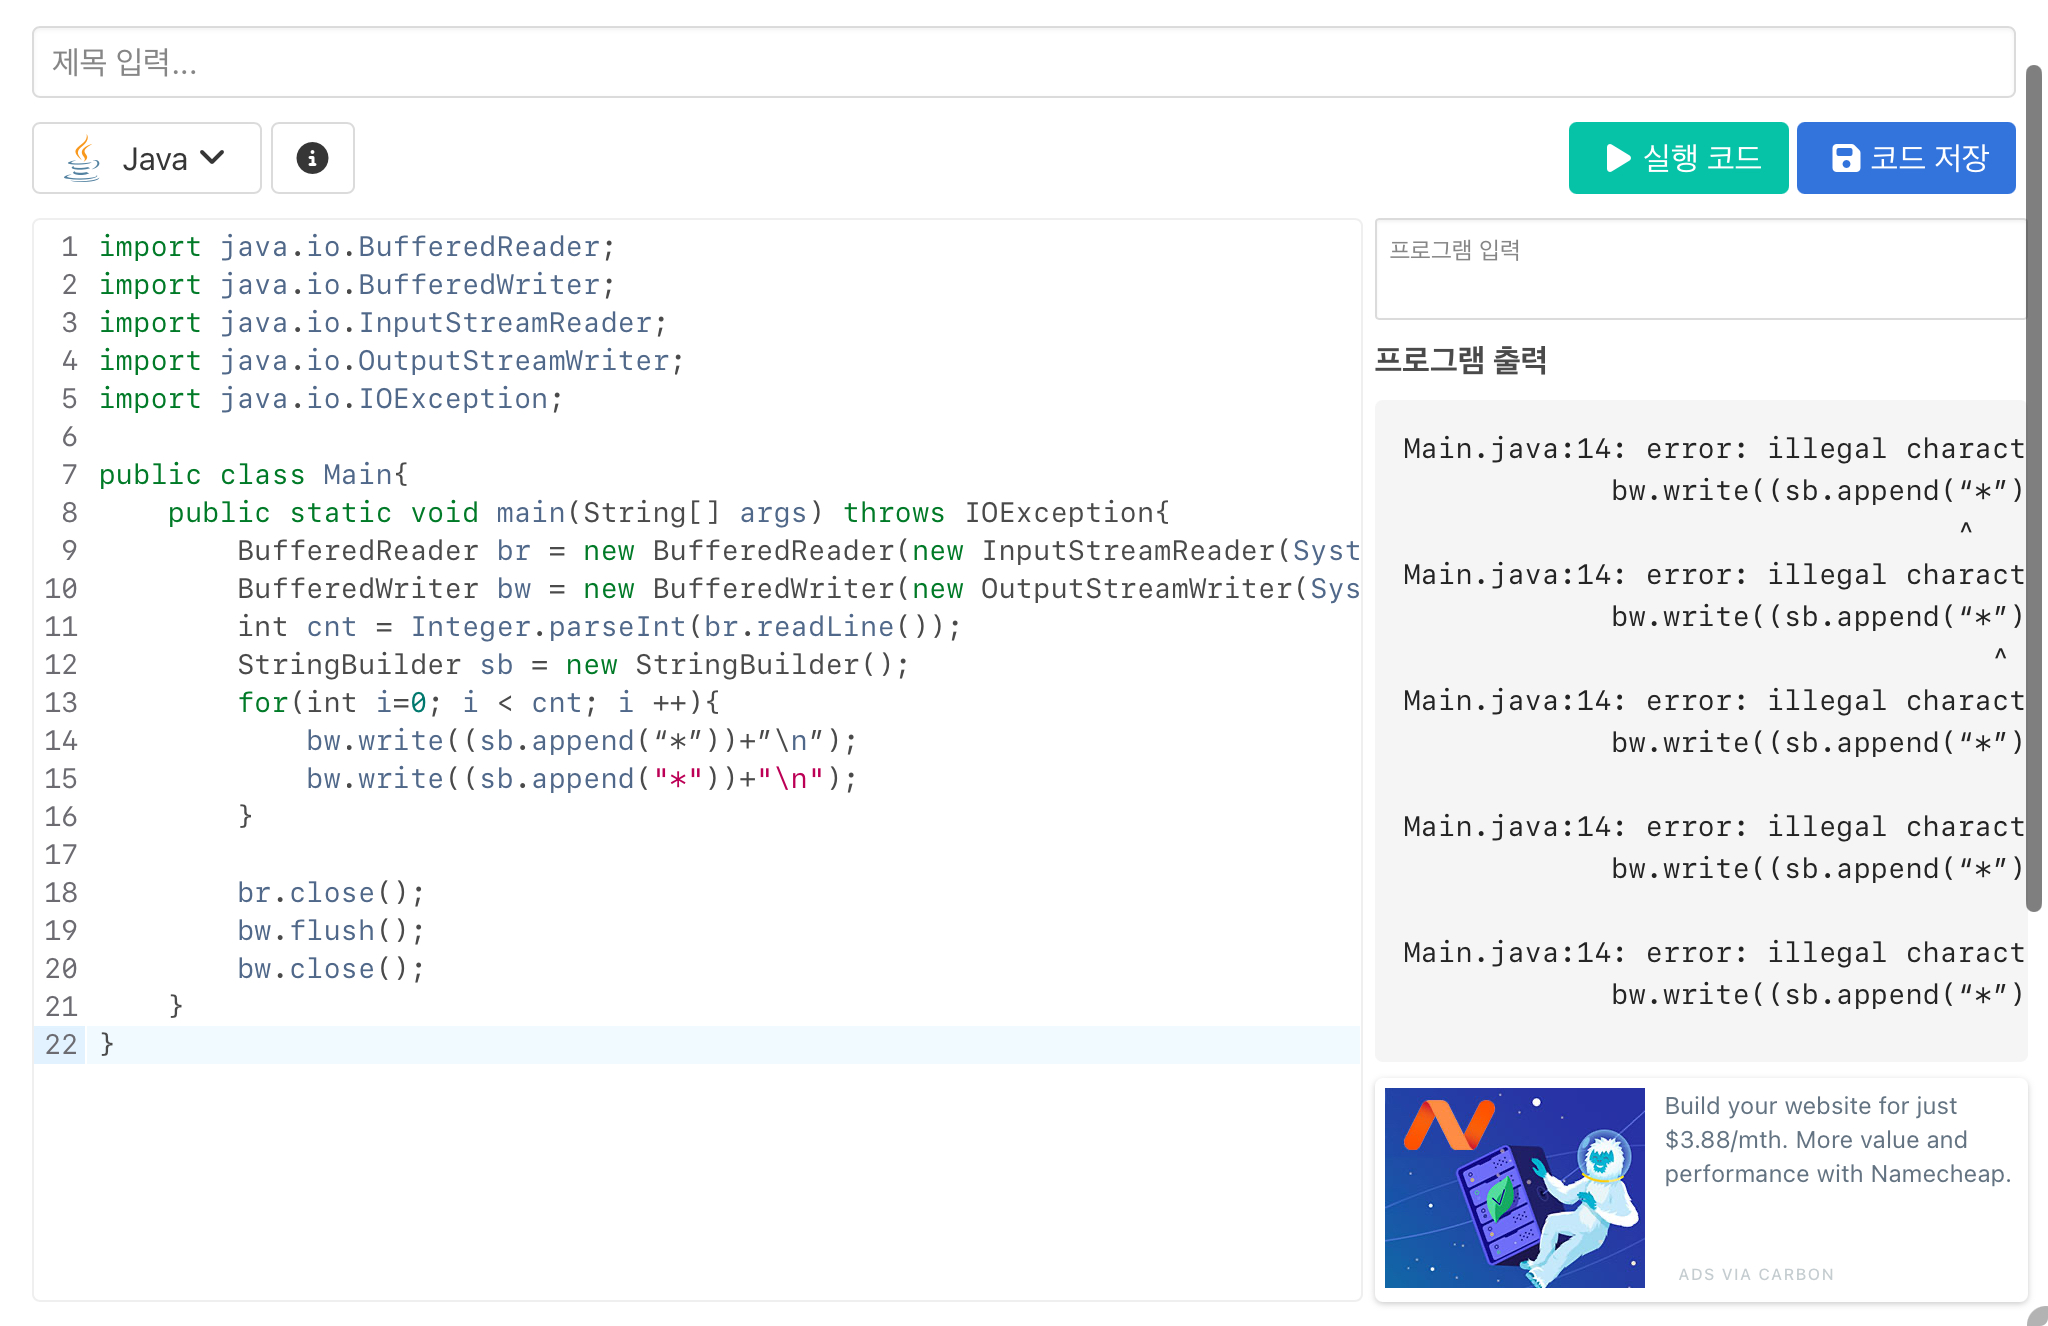Click the 프로그램 출력 heading
This screenshot has width=2048, height=1326.
[x=1460, y=360]
